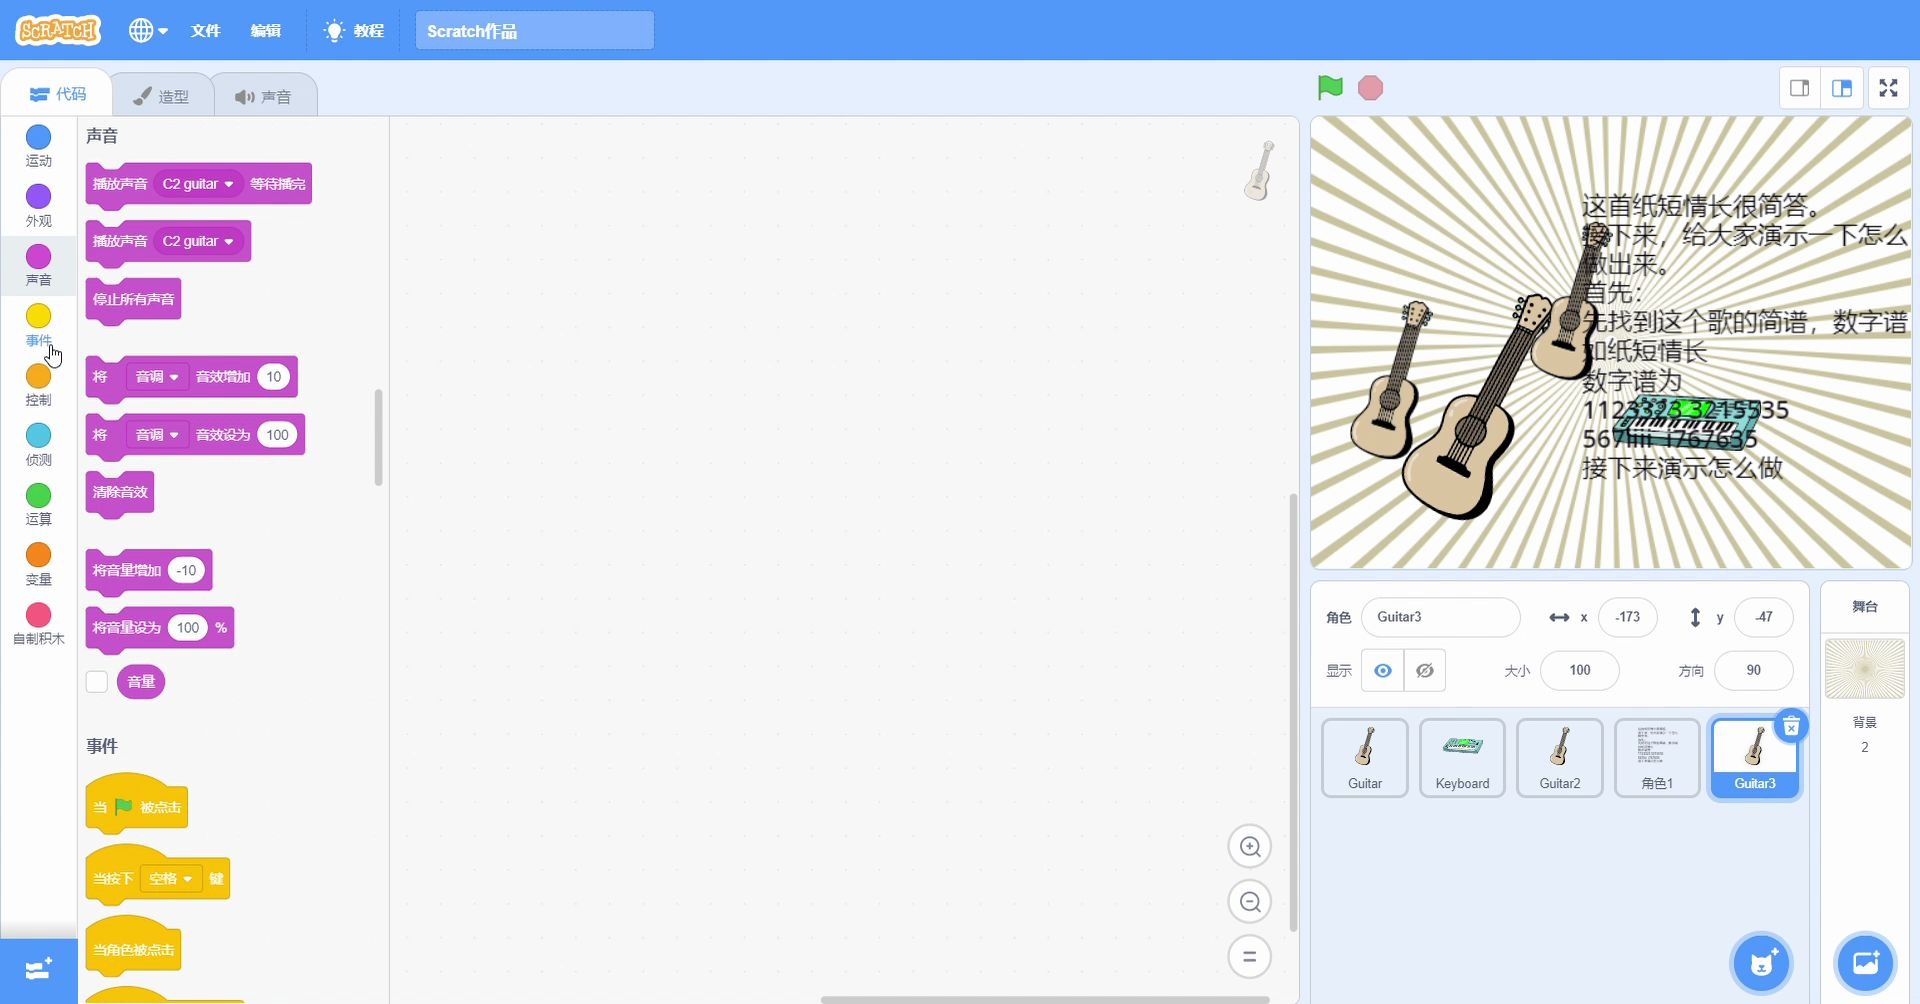Image resolution: width=1920 pixels, height=1004 pixels.
Task: Select the 运动 (Motion) block category
Action: tap(37, 145)
